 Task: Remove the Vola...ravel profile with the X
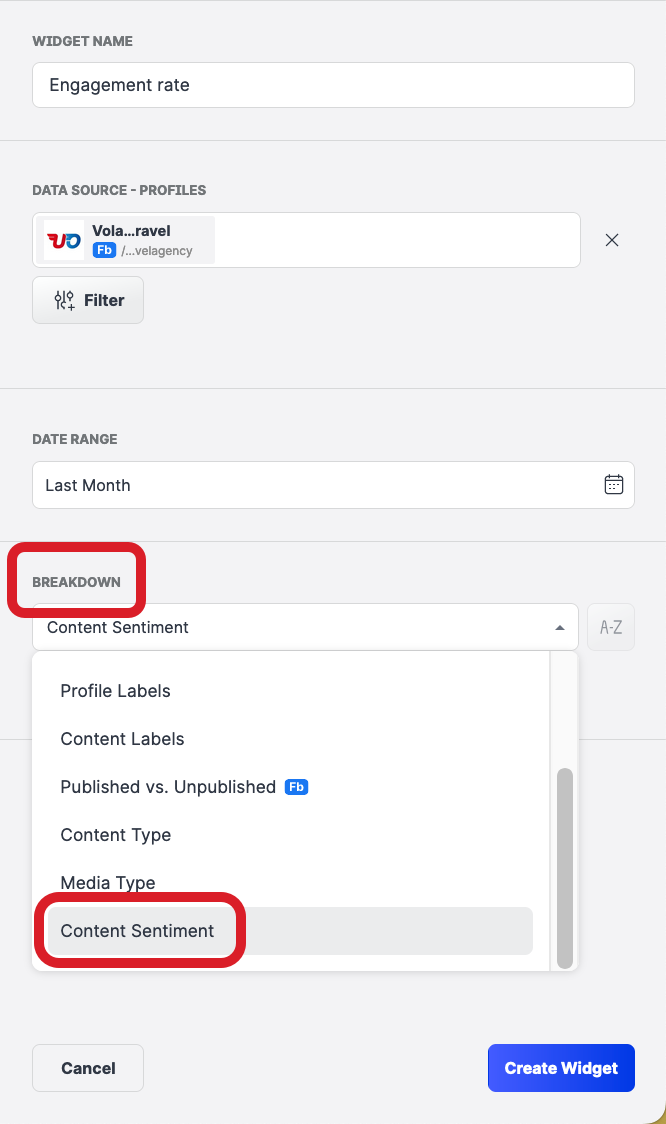pyautogui.click(x=611, y=240)
